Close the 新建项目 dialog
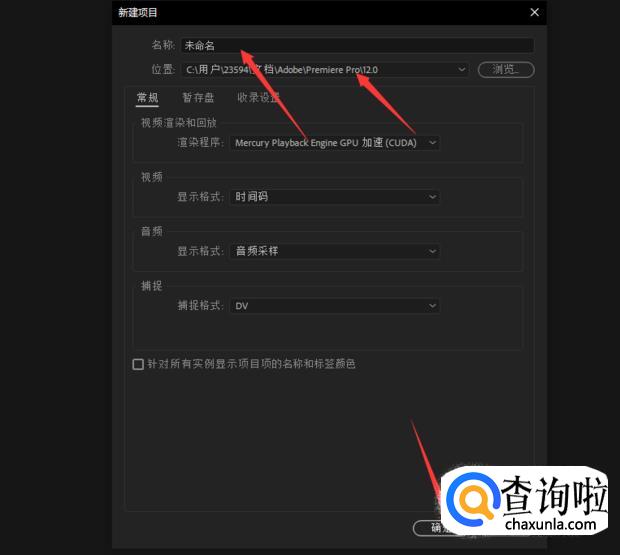This screenshot has width=620, height=555. 535,12
